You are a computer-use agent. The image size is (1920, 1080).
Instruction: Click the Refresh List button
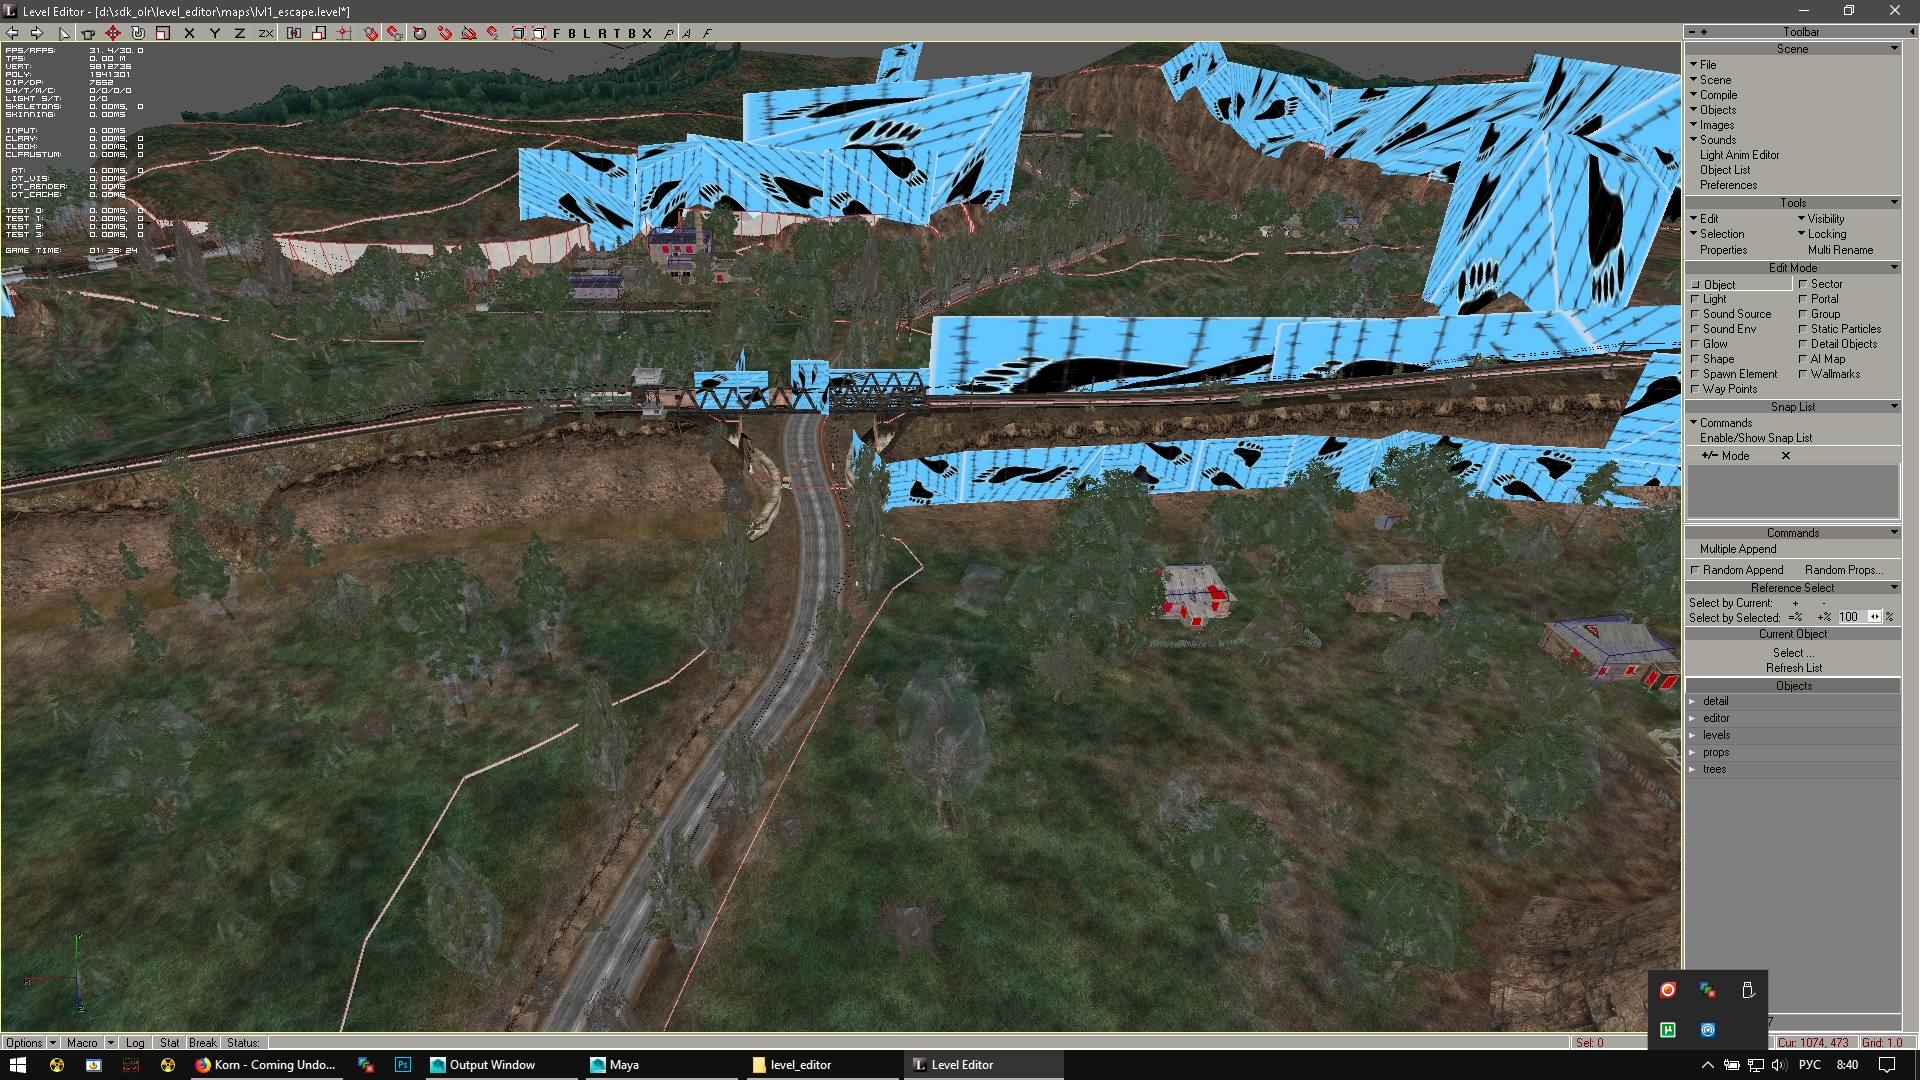[1793, 668]
